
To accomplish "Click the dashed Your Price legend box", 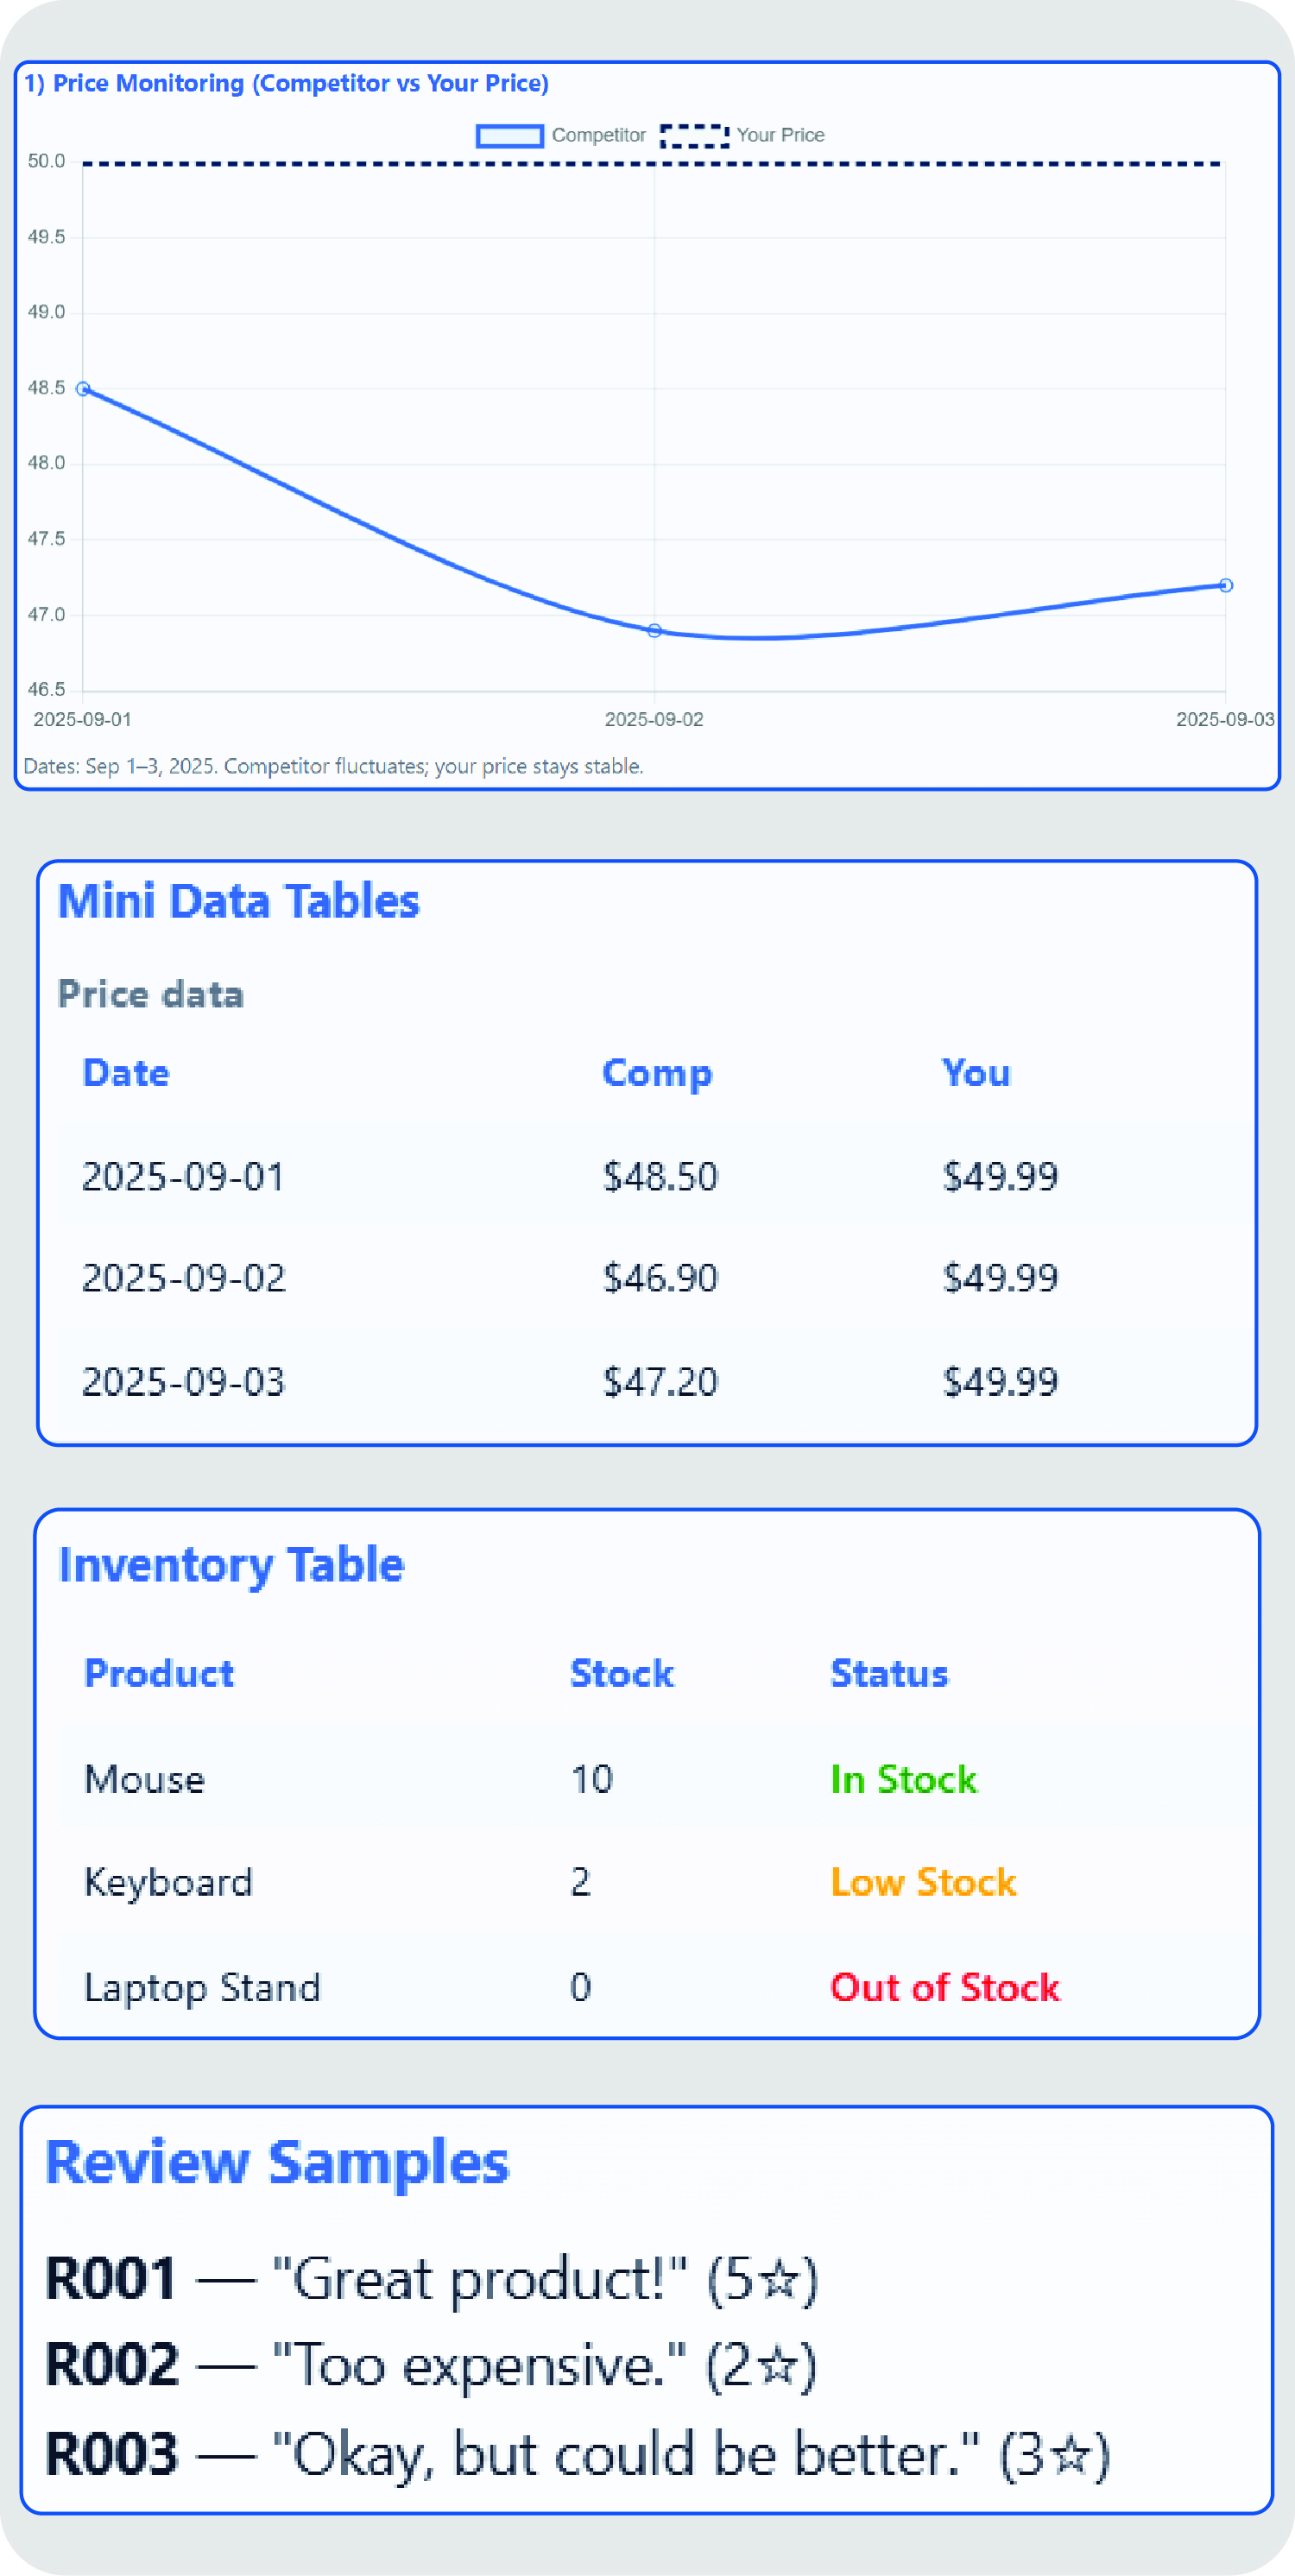I will click(694, 136).
